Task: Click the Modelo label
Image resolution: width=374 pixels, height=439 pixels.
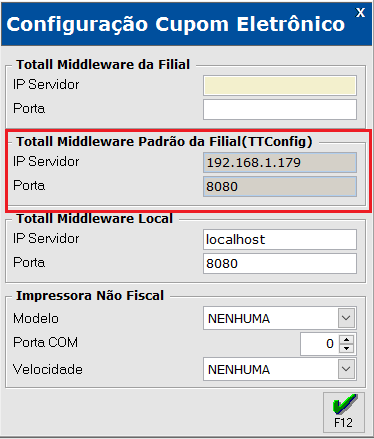Action: point(36,318)
